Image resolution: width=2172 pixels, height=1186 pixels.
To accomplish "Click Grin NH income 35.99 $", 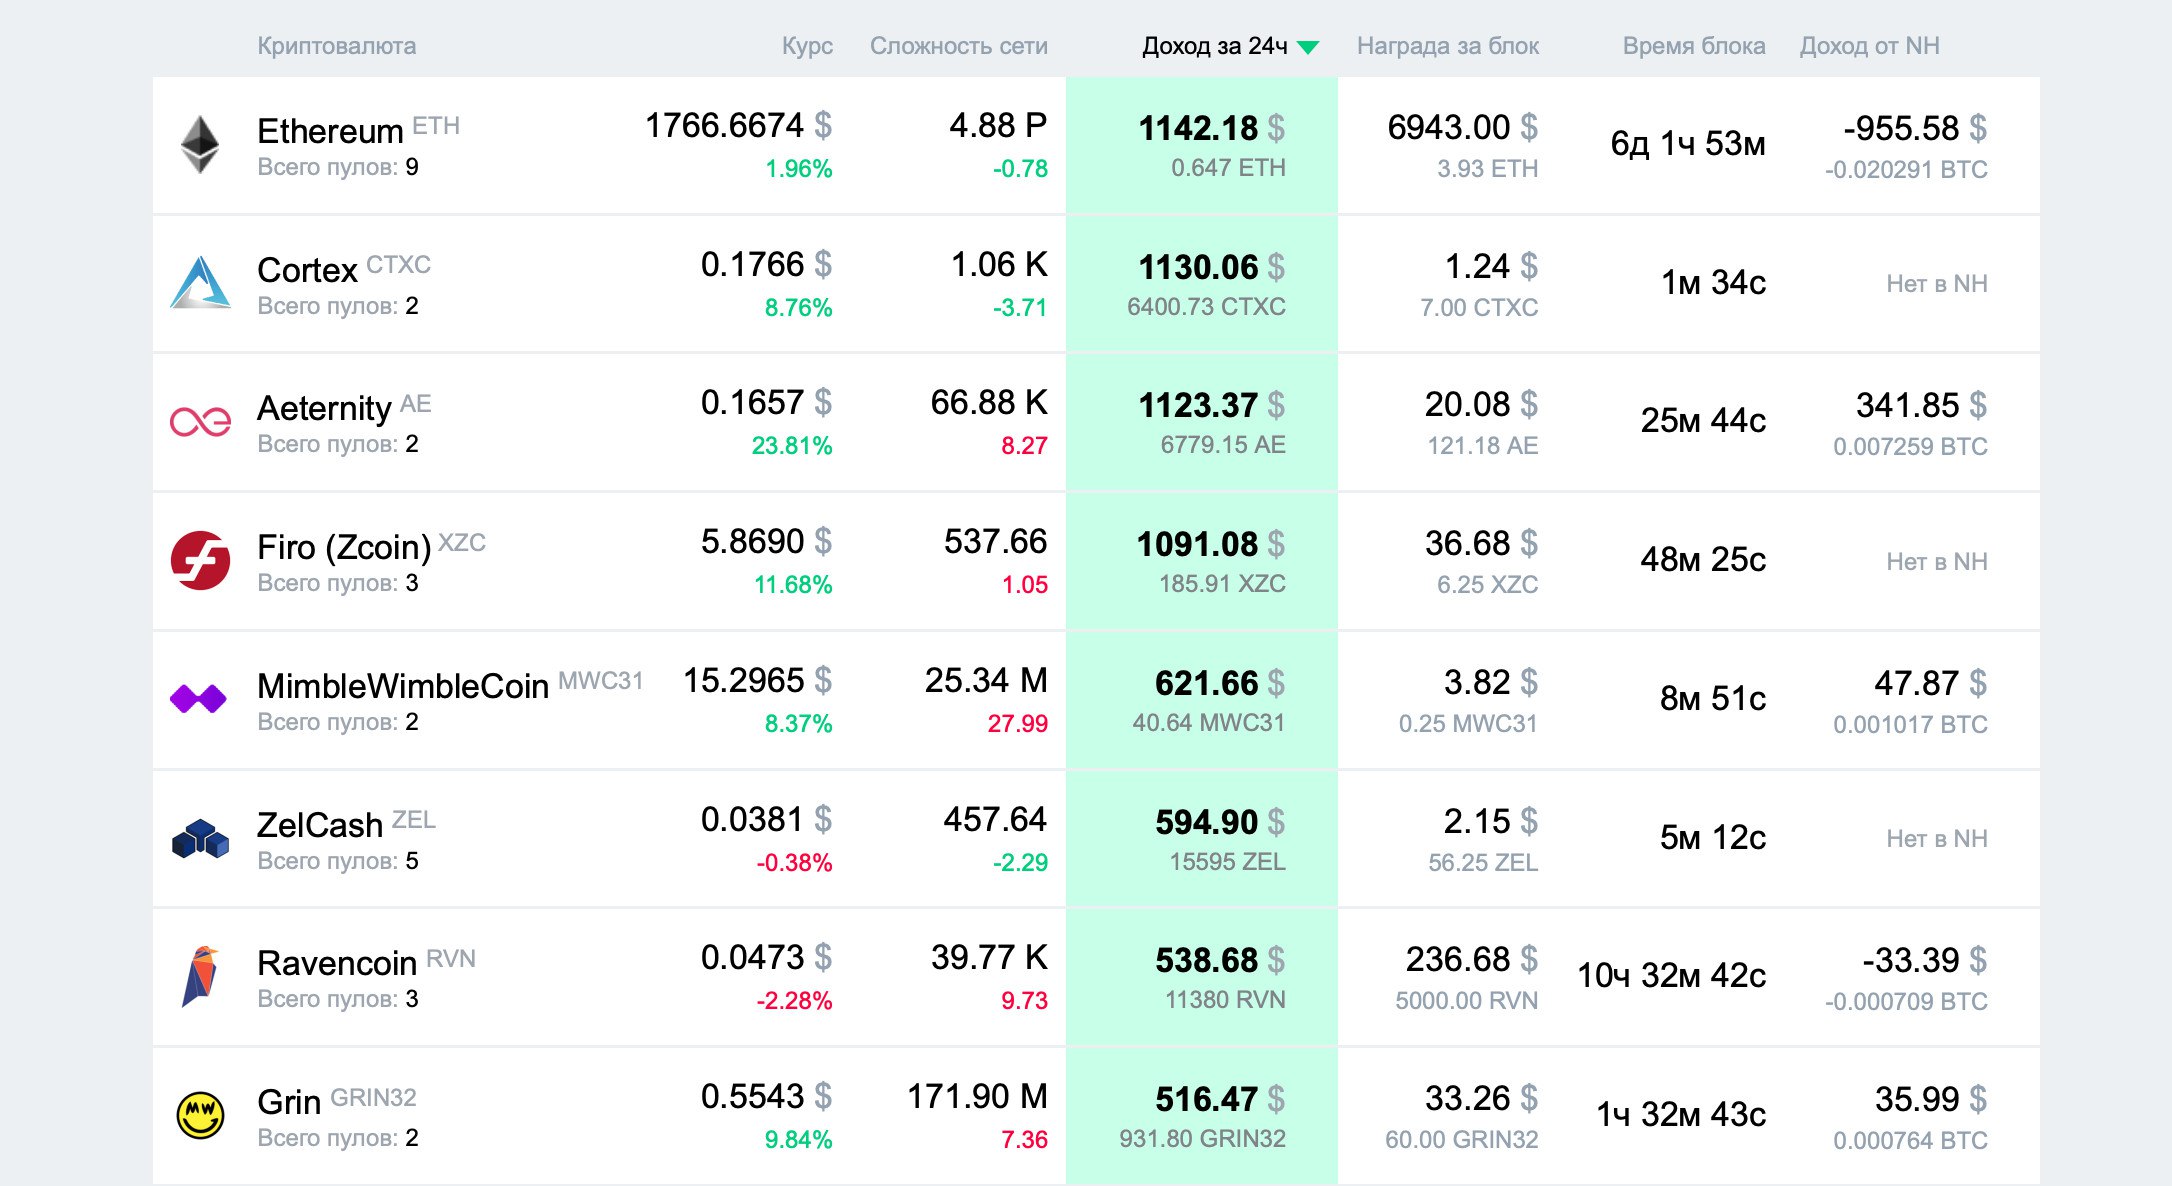I will (x=1930, y=1099).
